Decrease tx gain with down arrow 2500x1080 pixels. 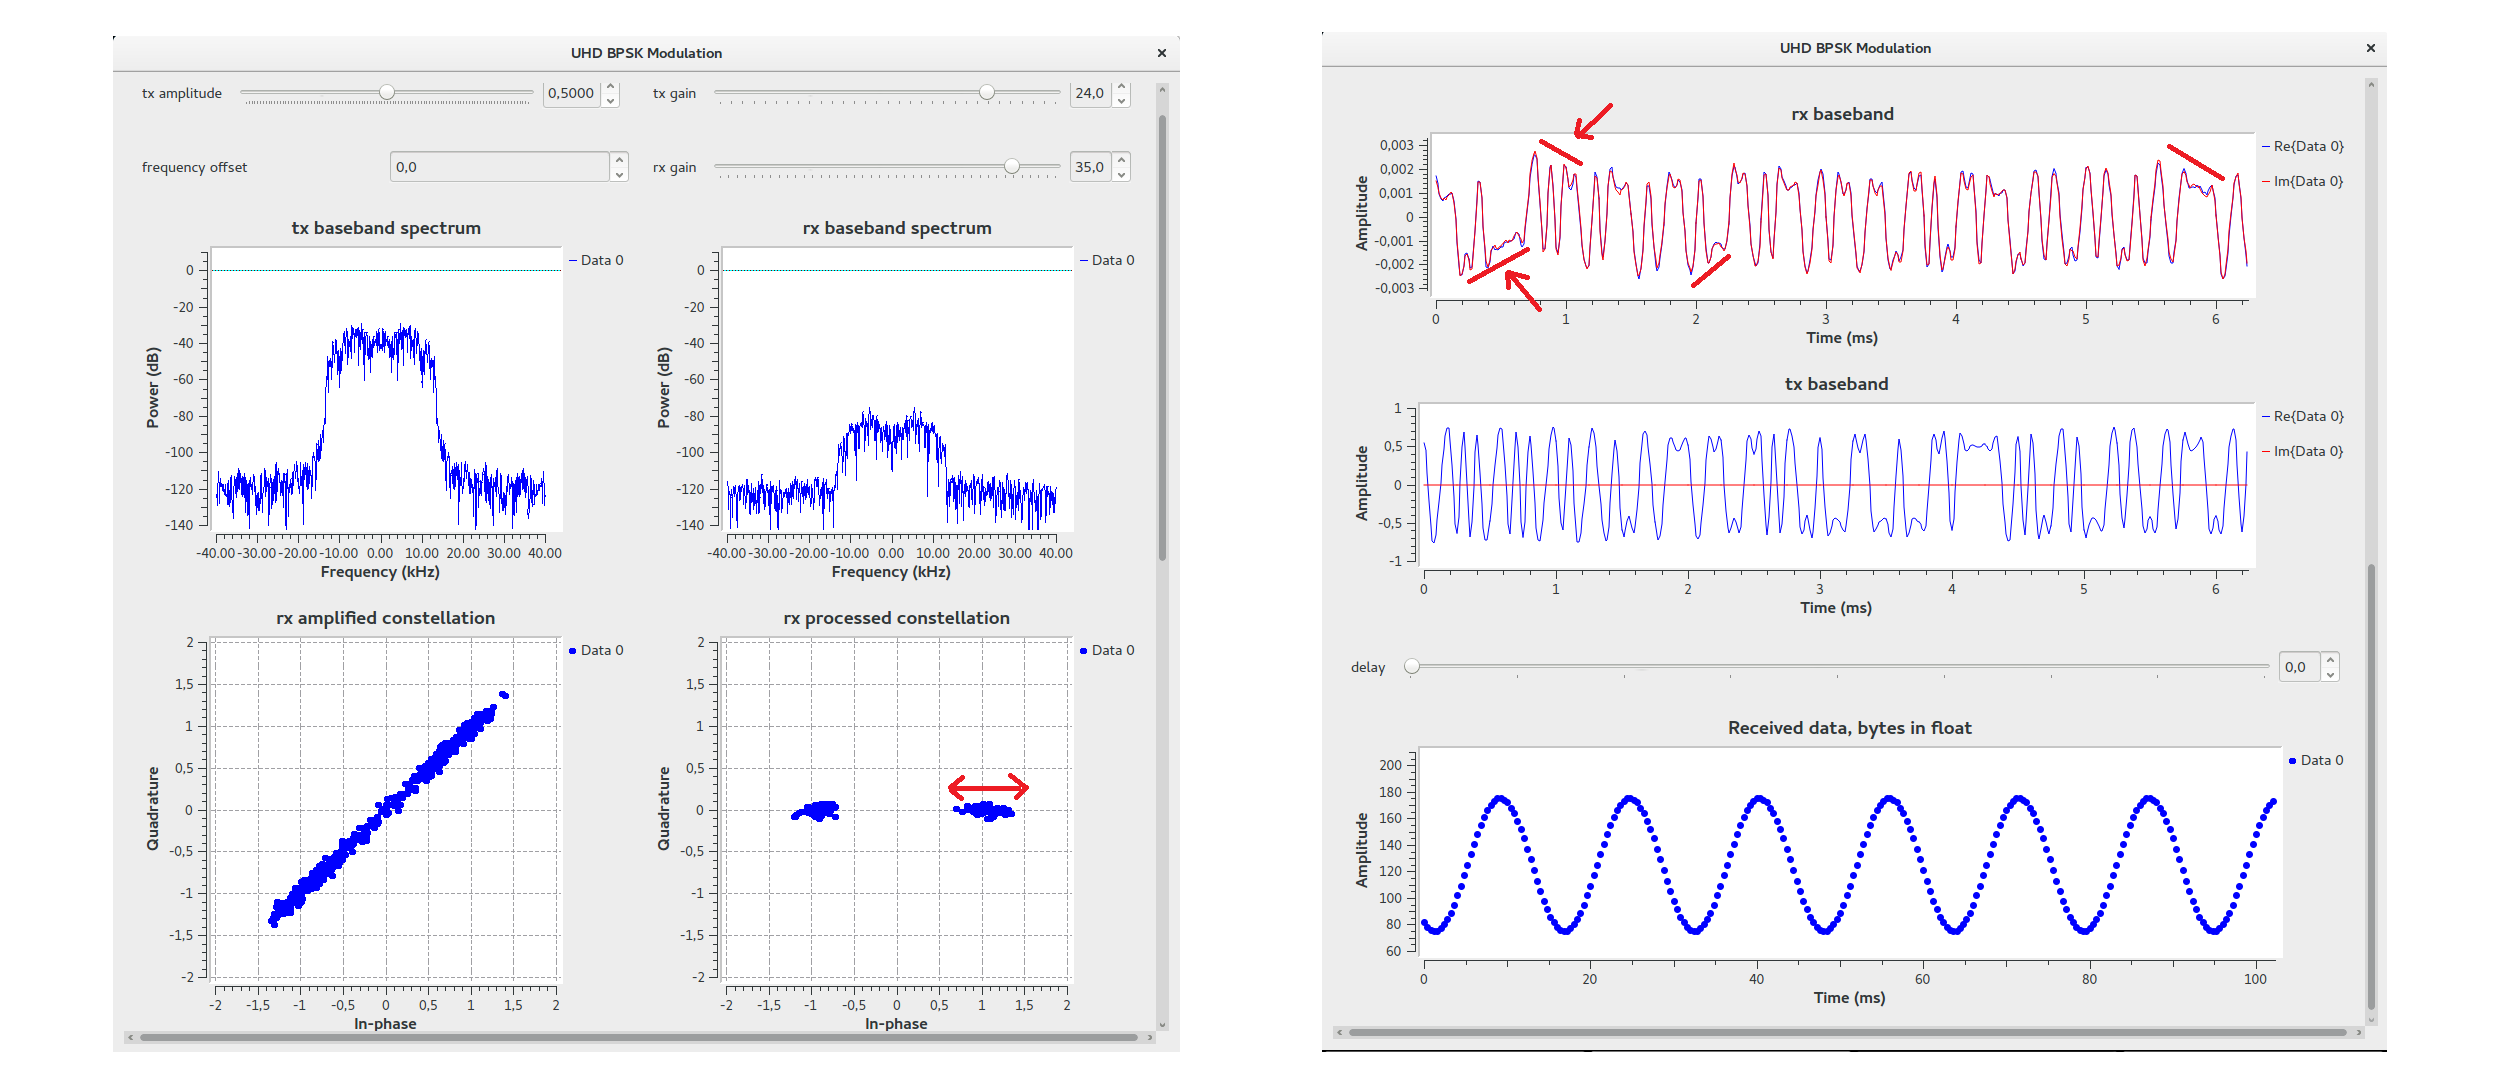click(1121, 100)
